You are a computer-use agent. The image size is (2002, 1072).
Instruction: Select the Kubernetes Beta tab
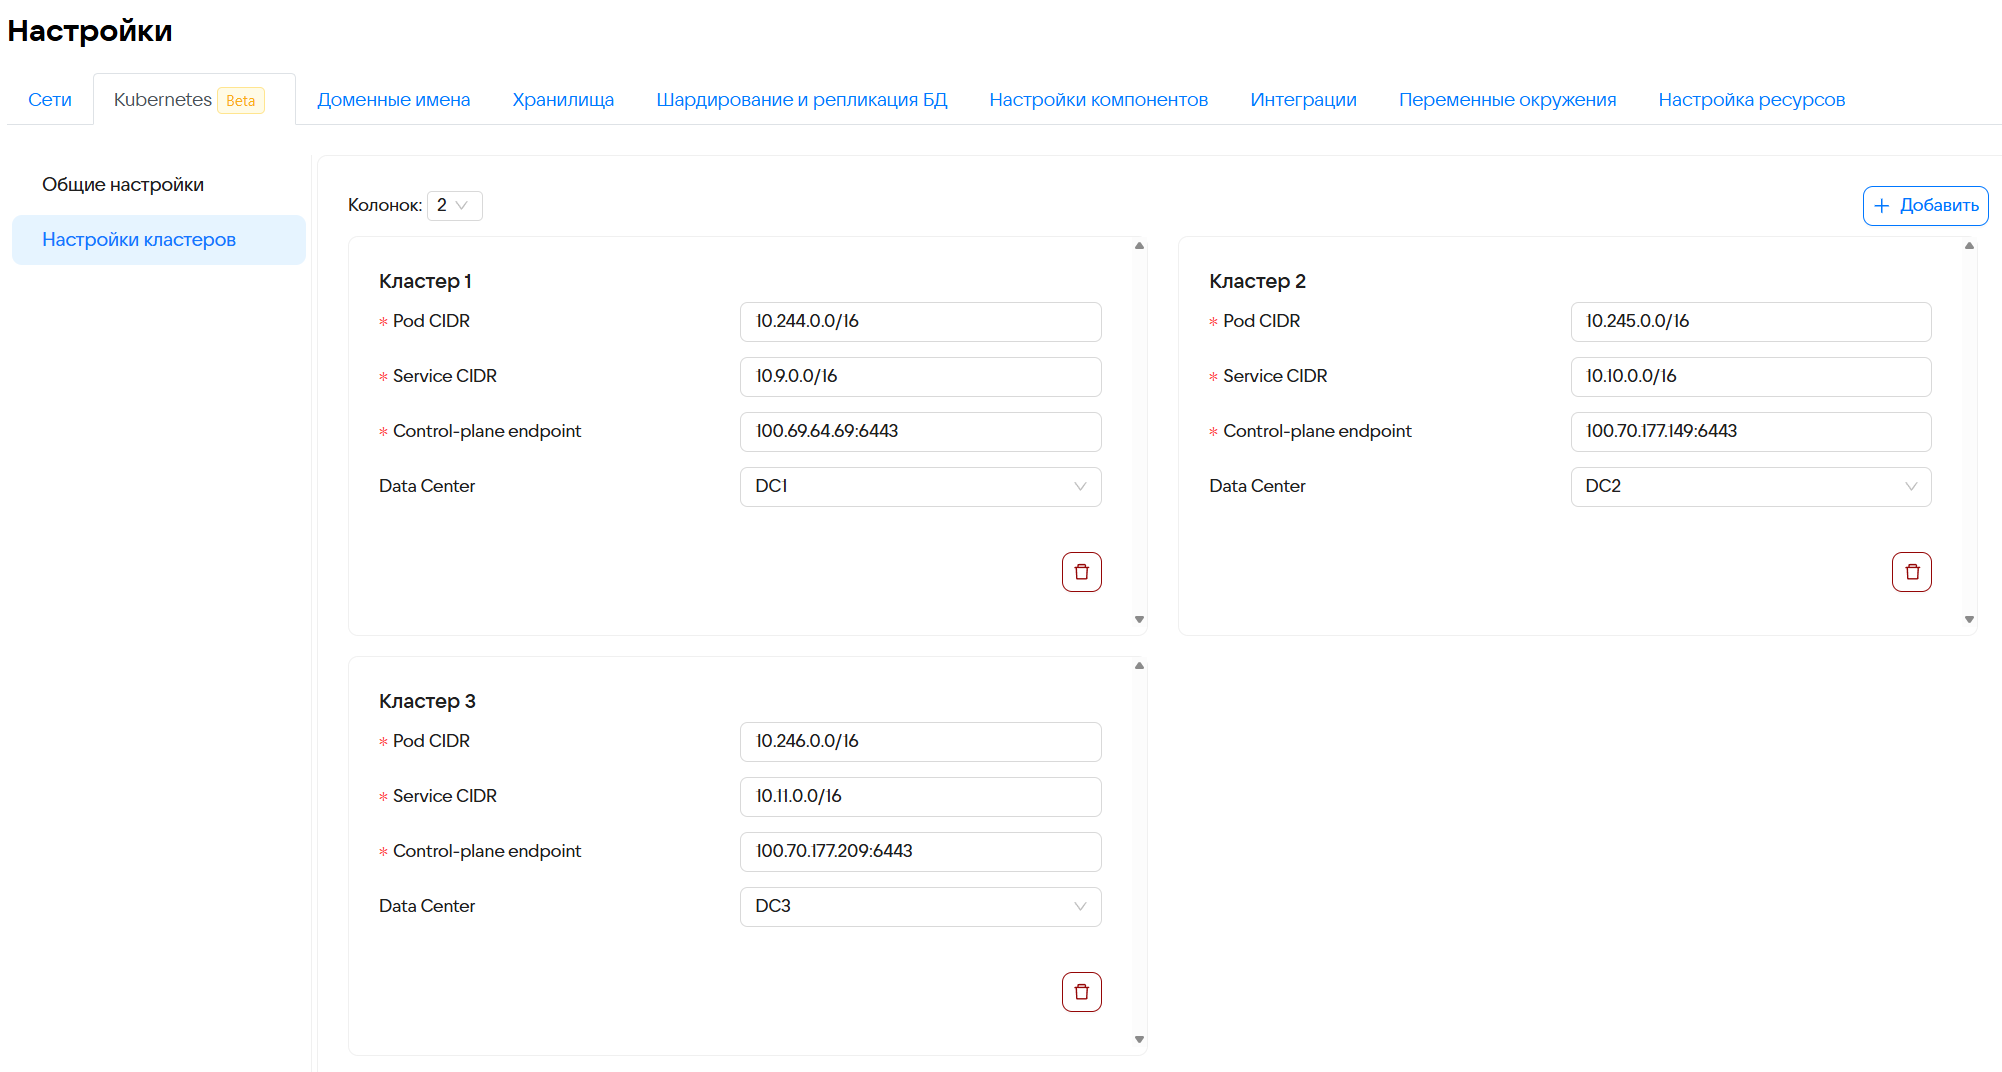tap(194, 100)
